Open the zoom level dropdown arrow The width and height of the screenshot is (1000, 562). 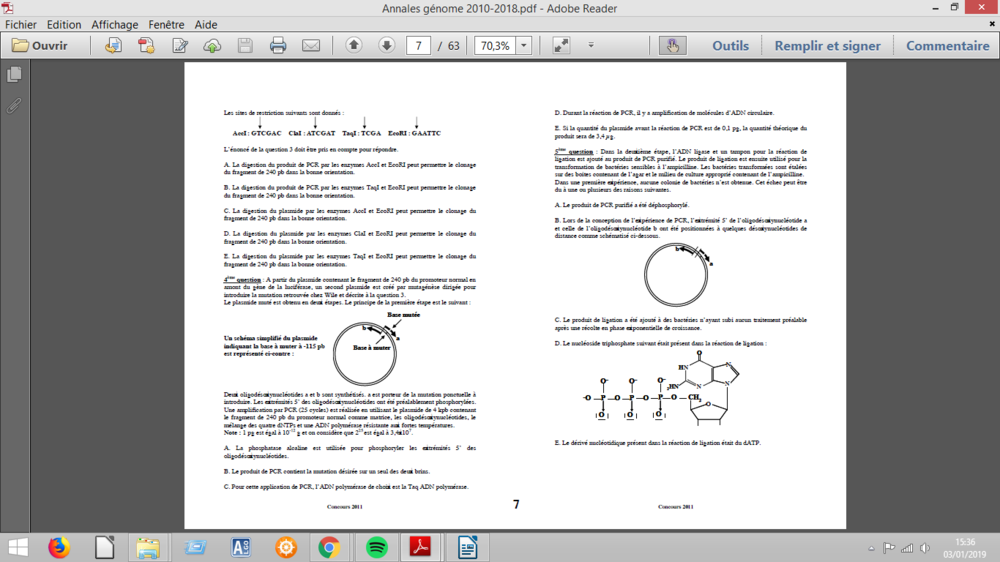click(x=523, y=46)
